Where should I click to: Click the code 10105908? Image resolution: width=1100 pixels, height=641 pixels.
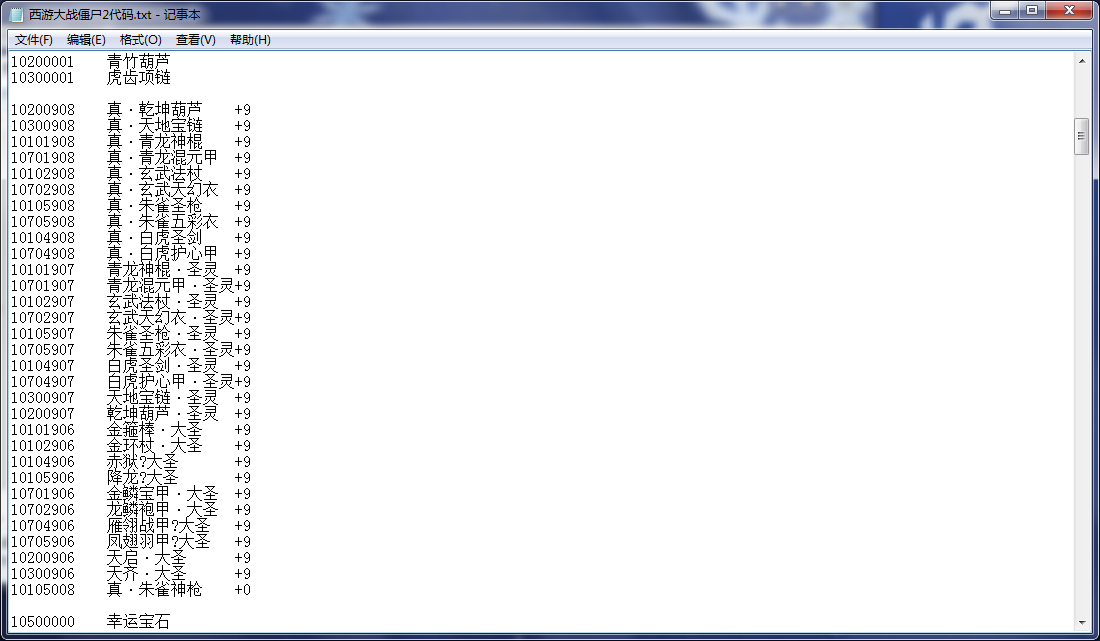[42, 206]
